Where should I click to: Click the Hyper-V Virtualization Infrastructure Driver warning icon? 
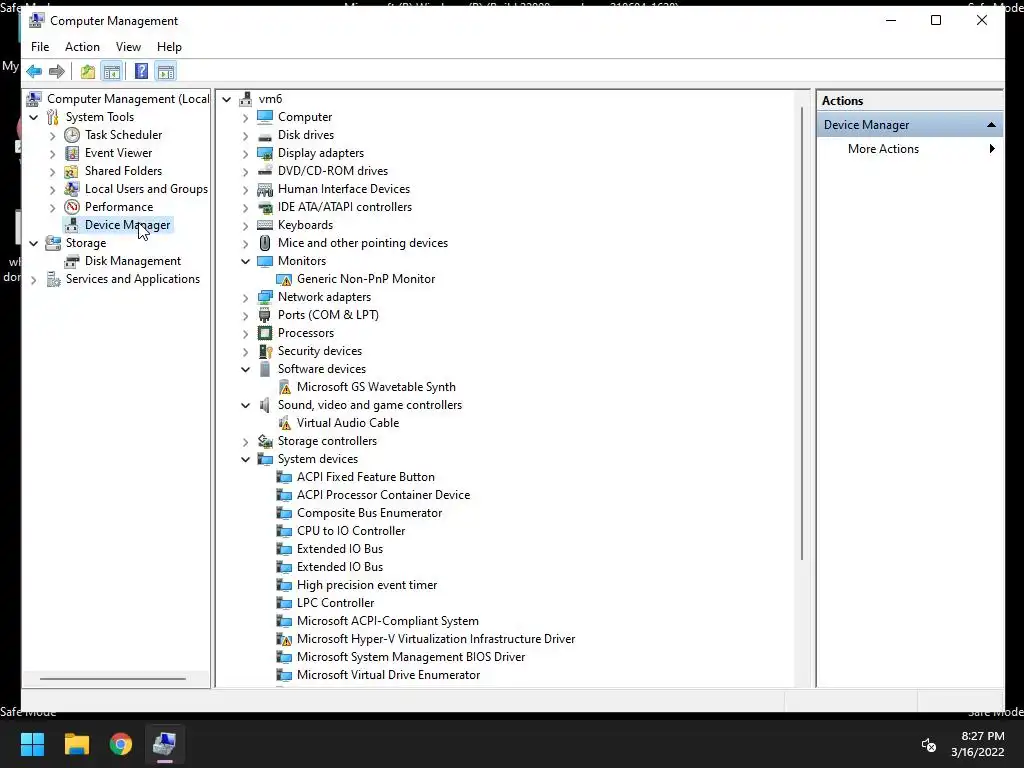(284, 639)
